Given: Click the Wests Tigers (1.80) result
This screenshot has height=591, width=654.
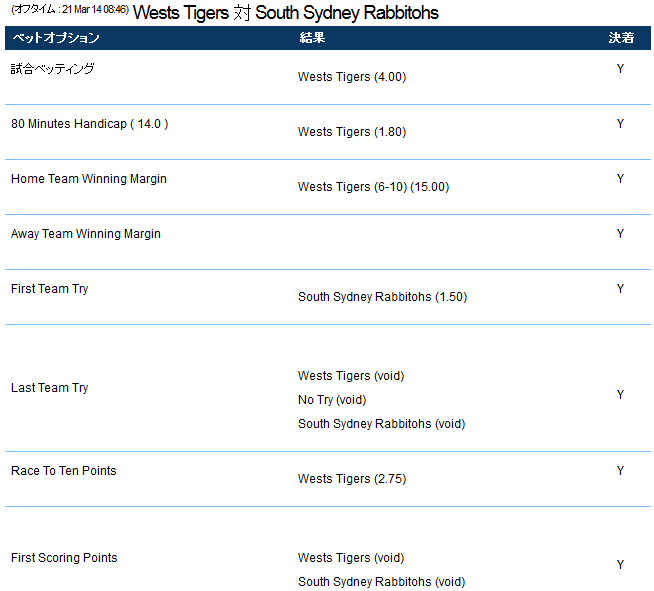Looking at the screenshot, I should pyautogui.click(x=351, y=132).
